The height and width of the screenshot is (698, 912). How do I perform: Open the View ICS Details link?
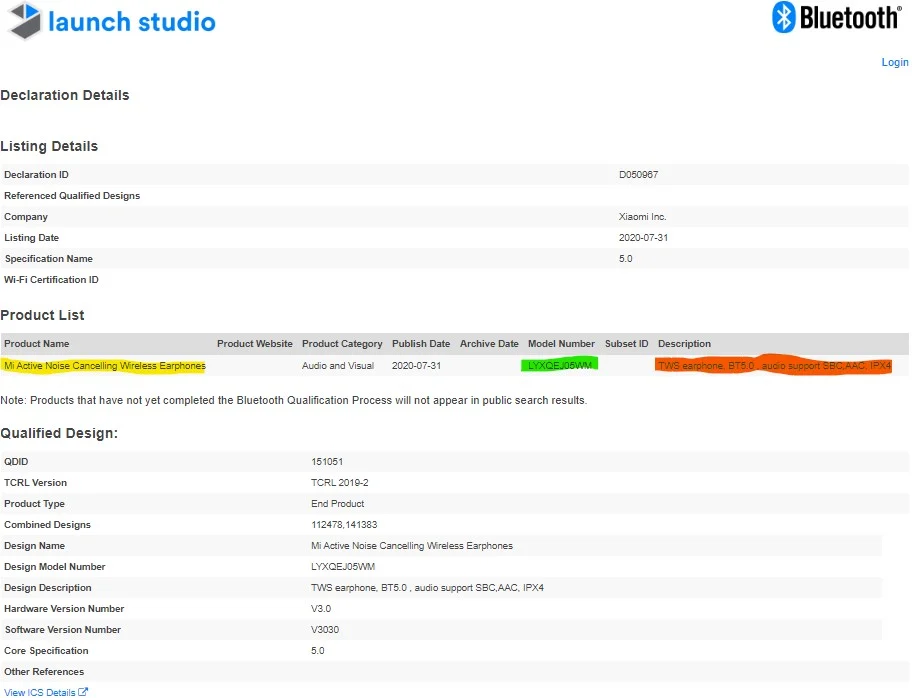coord(40,692)
